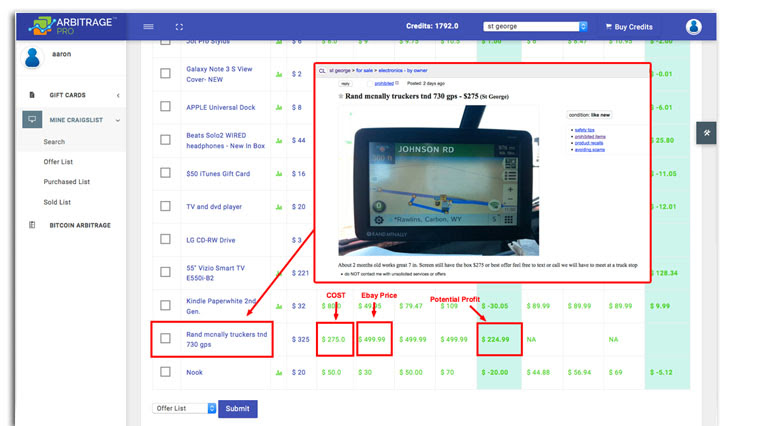The height and width of the screenshot is (426, 758).
Task: Open the Nook listing link
Action: point(194,372)
